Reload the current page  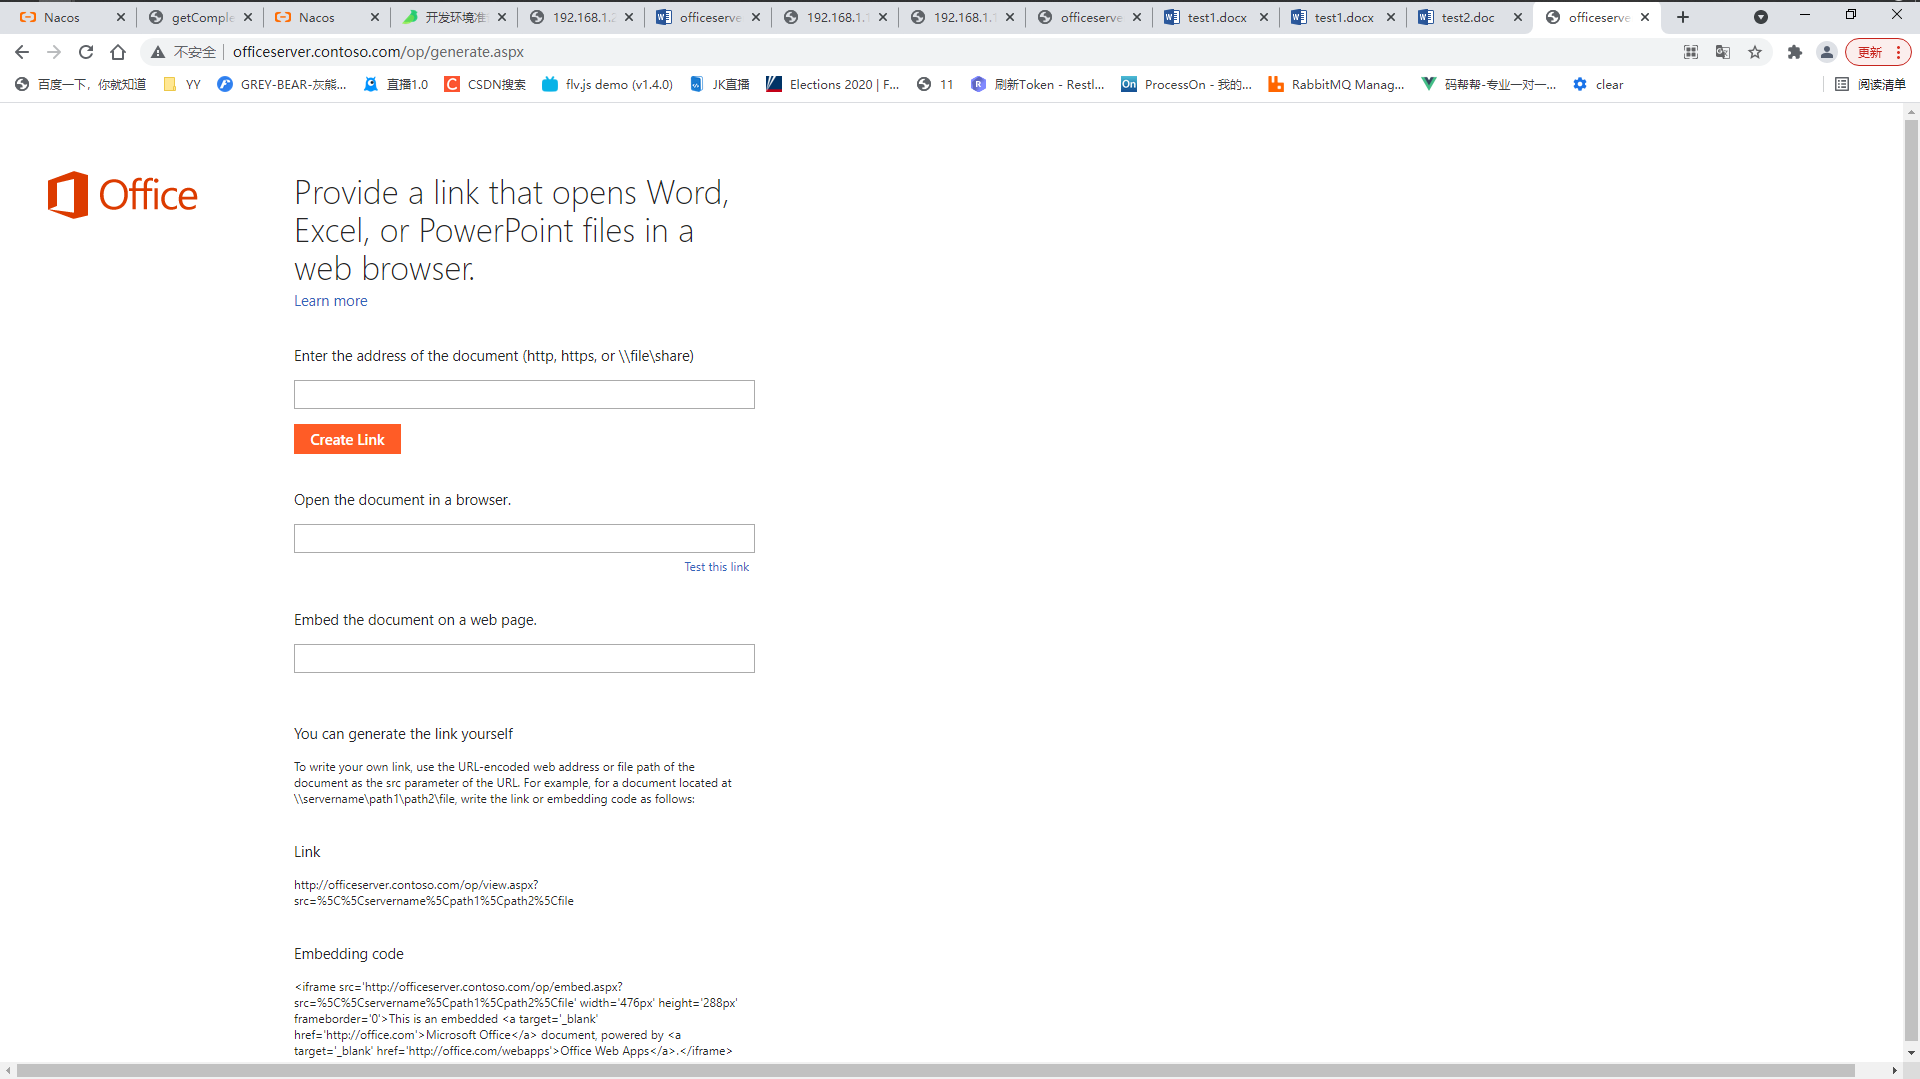86,52
